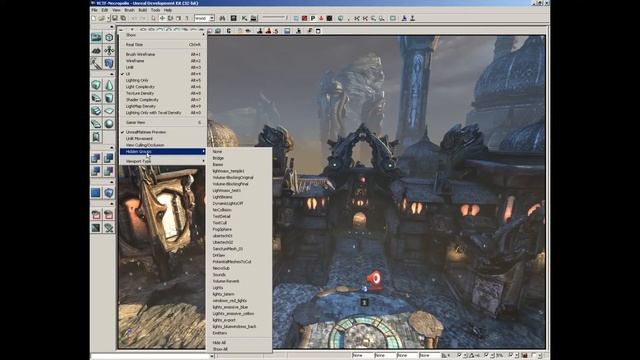This screenshot has height=360, width=640.
Task: Select Wireframe view mode
Action: tap(163, 61)
